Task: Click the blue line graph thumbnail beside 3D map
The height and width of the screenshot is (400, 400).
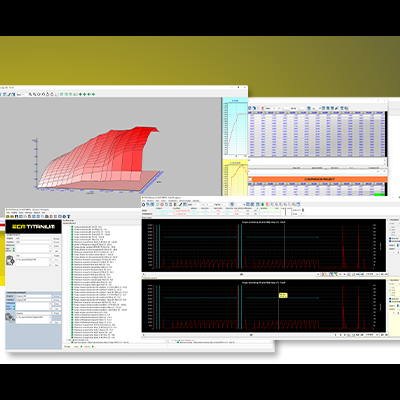Action: [x=235, y=128]
